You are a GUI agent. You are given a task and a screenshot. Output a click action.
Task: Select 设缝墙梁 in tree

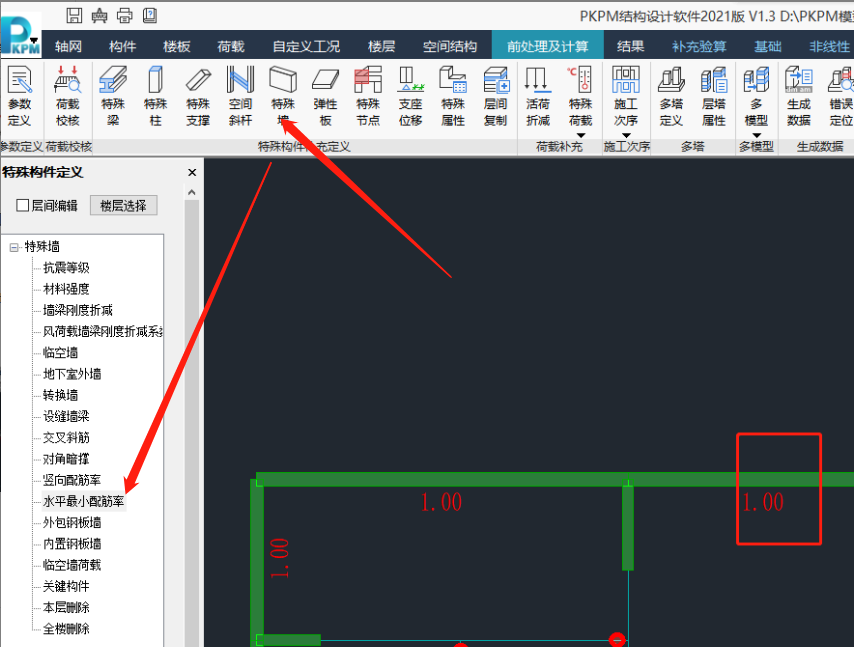coord(66,416)
